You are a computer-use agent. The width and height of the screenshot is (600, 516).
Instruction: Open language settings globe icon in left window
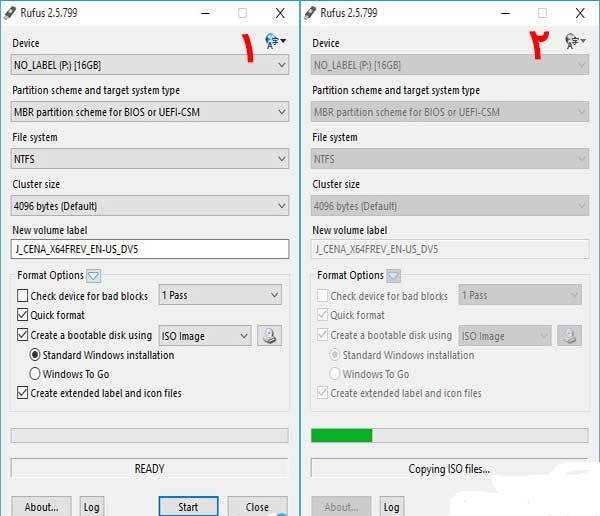click(275, 41)
